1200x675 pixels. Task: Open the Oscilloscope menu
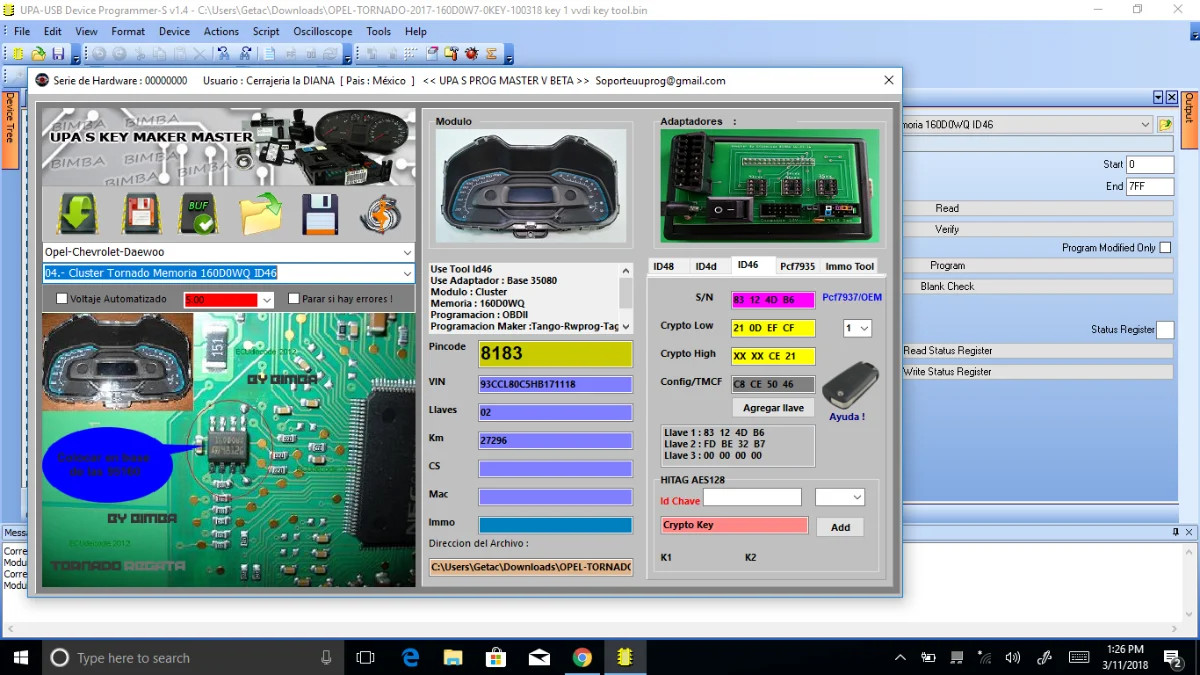tap(322, 31)
